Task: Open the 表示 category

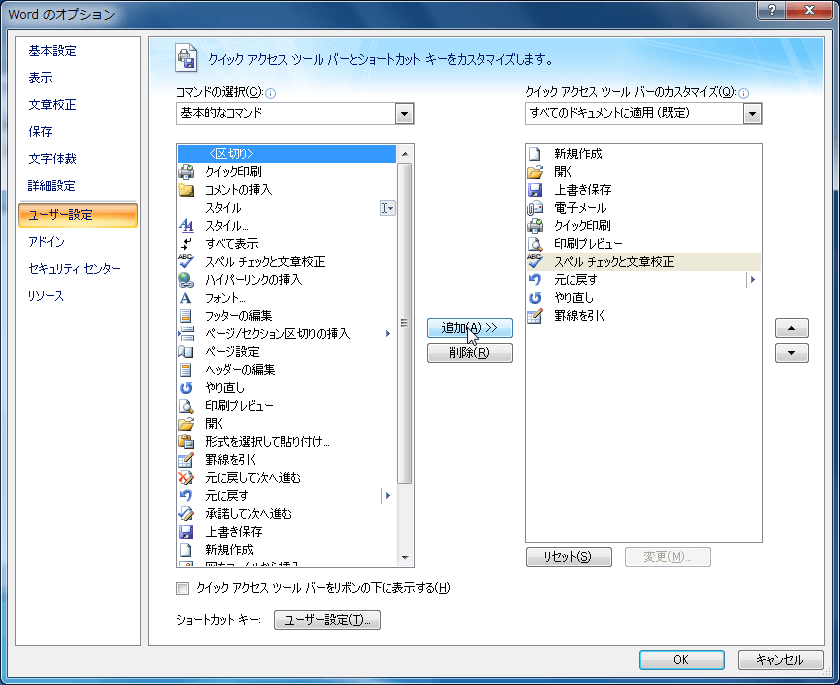Action: (x=40, y=78)
